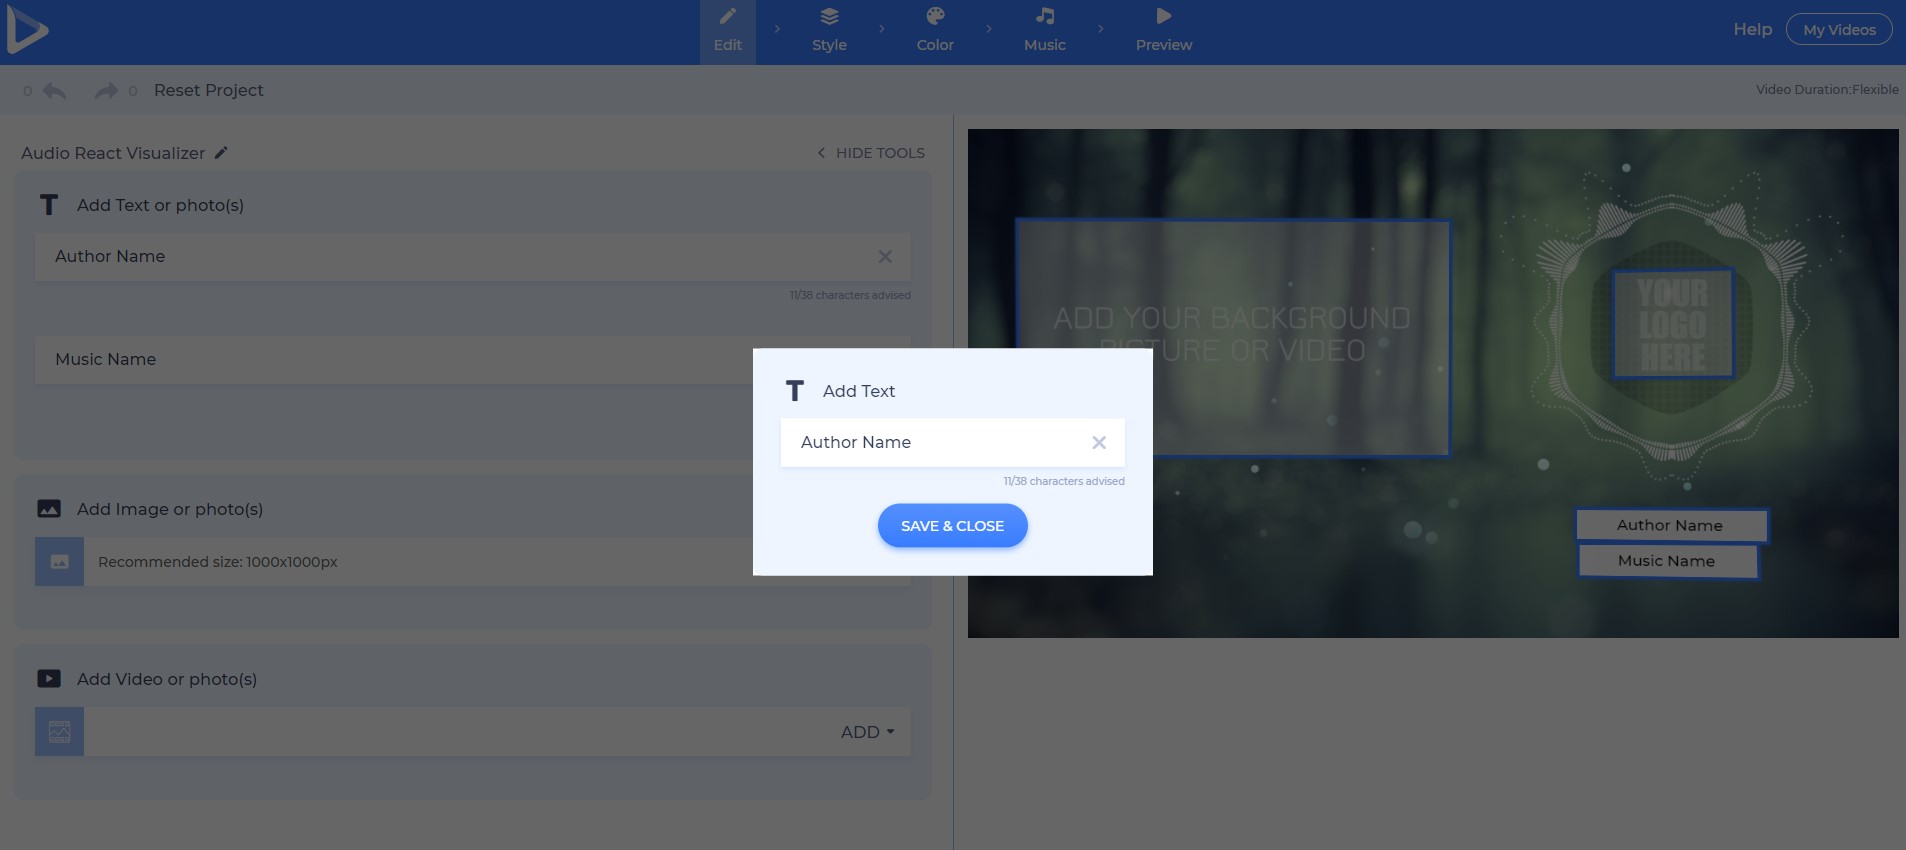Click the app logo in the header

(x=27, y=32)
